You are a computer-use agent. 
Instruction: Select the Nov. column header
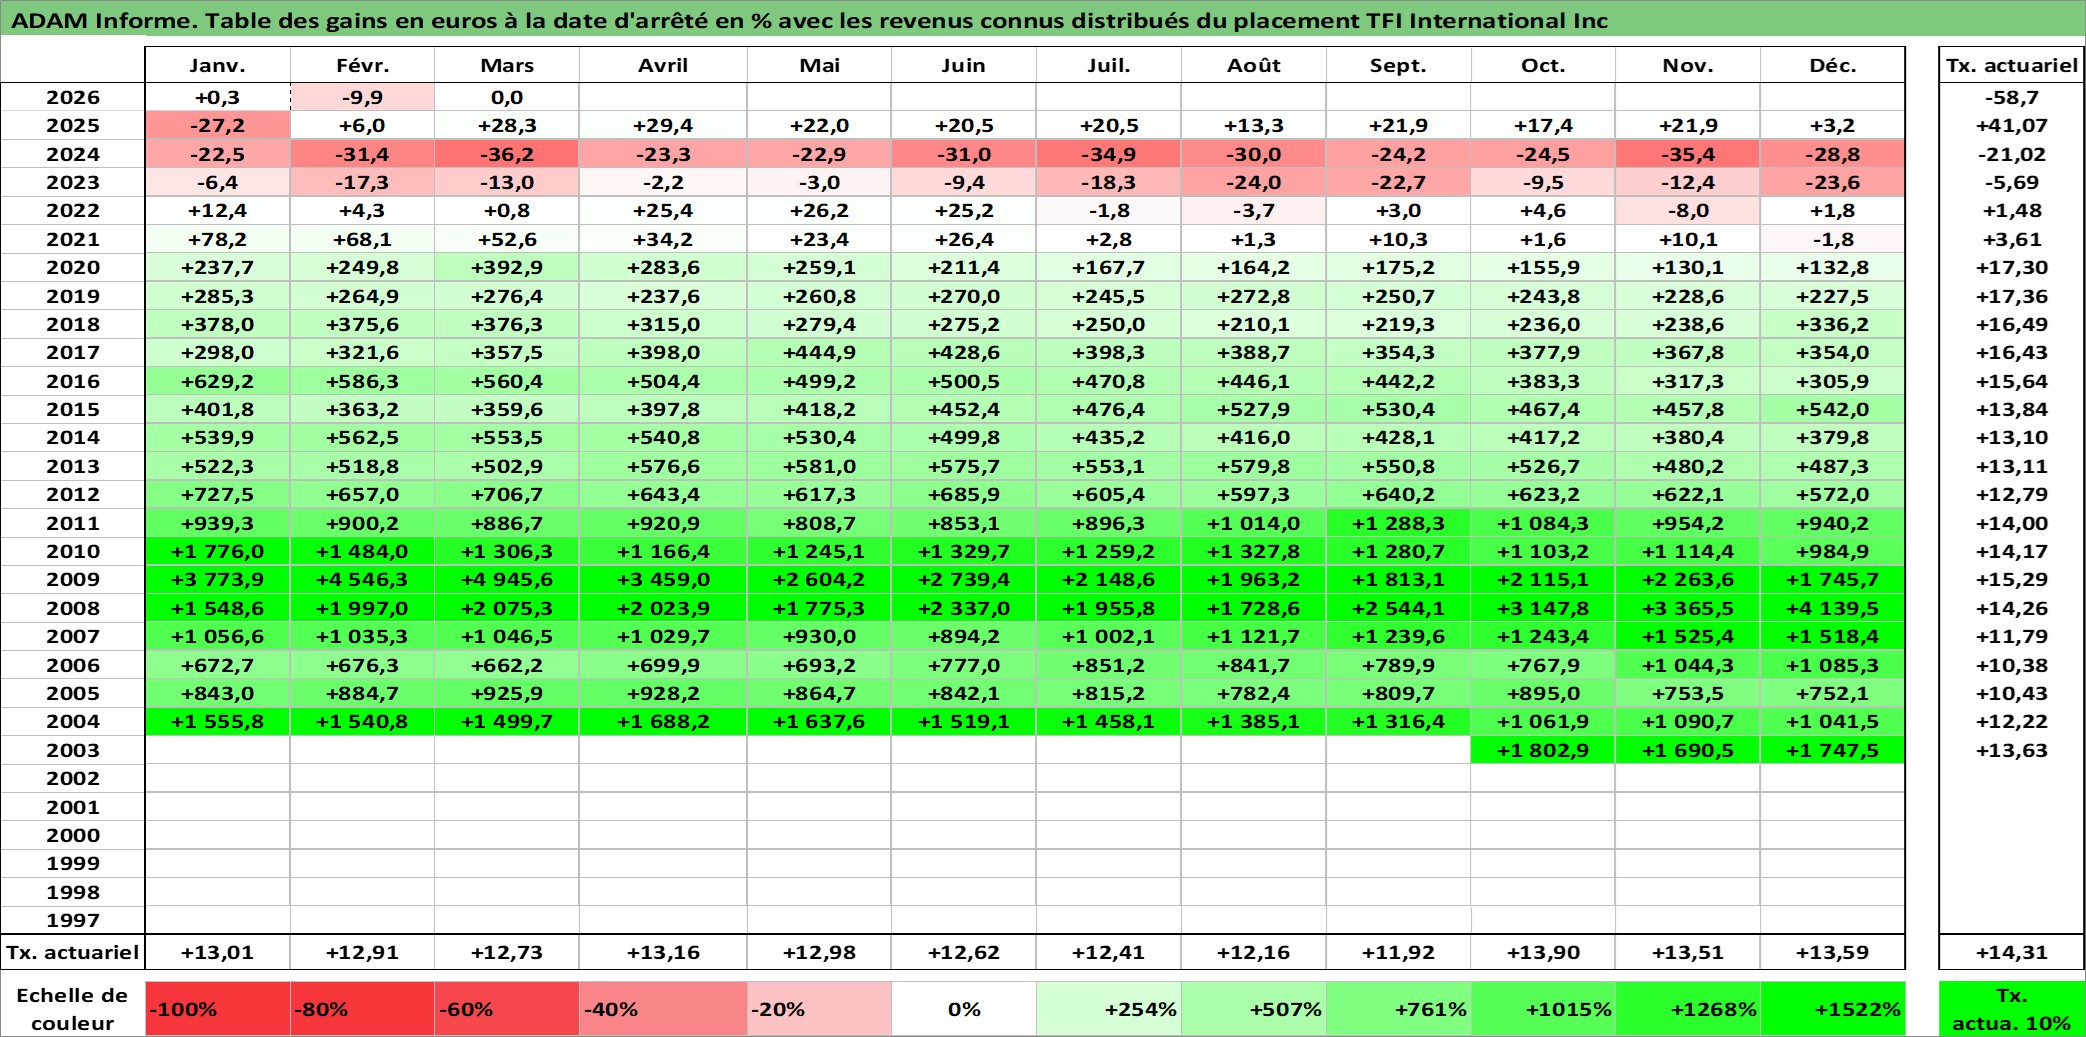[1688, 65]
